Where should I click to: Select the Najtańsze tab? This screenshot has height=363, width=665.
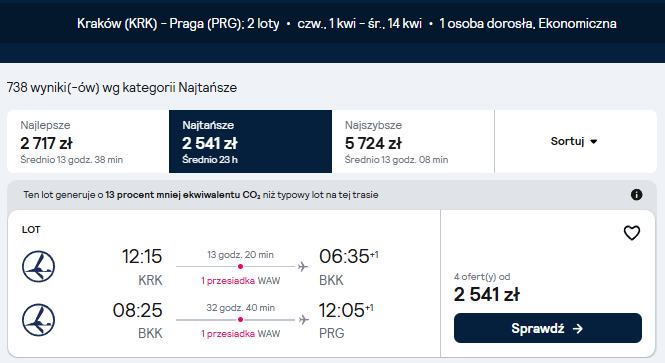coord(250,141)
